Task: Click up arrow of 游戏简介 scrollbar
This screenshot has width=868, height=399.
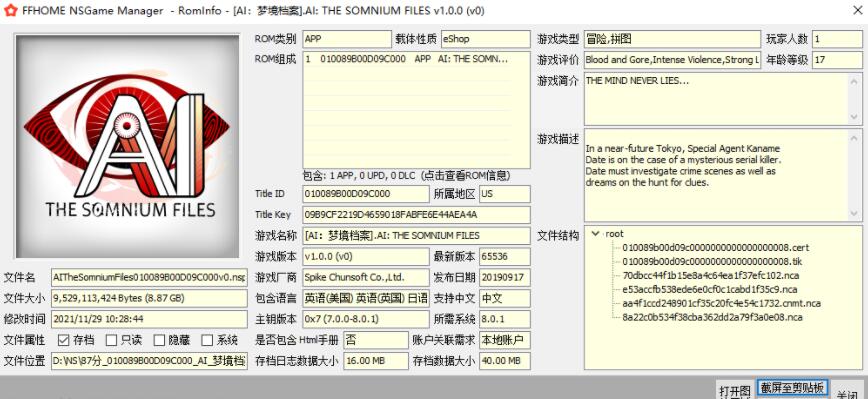Action: pos(855,81)
